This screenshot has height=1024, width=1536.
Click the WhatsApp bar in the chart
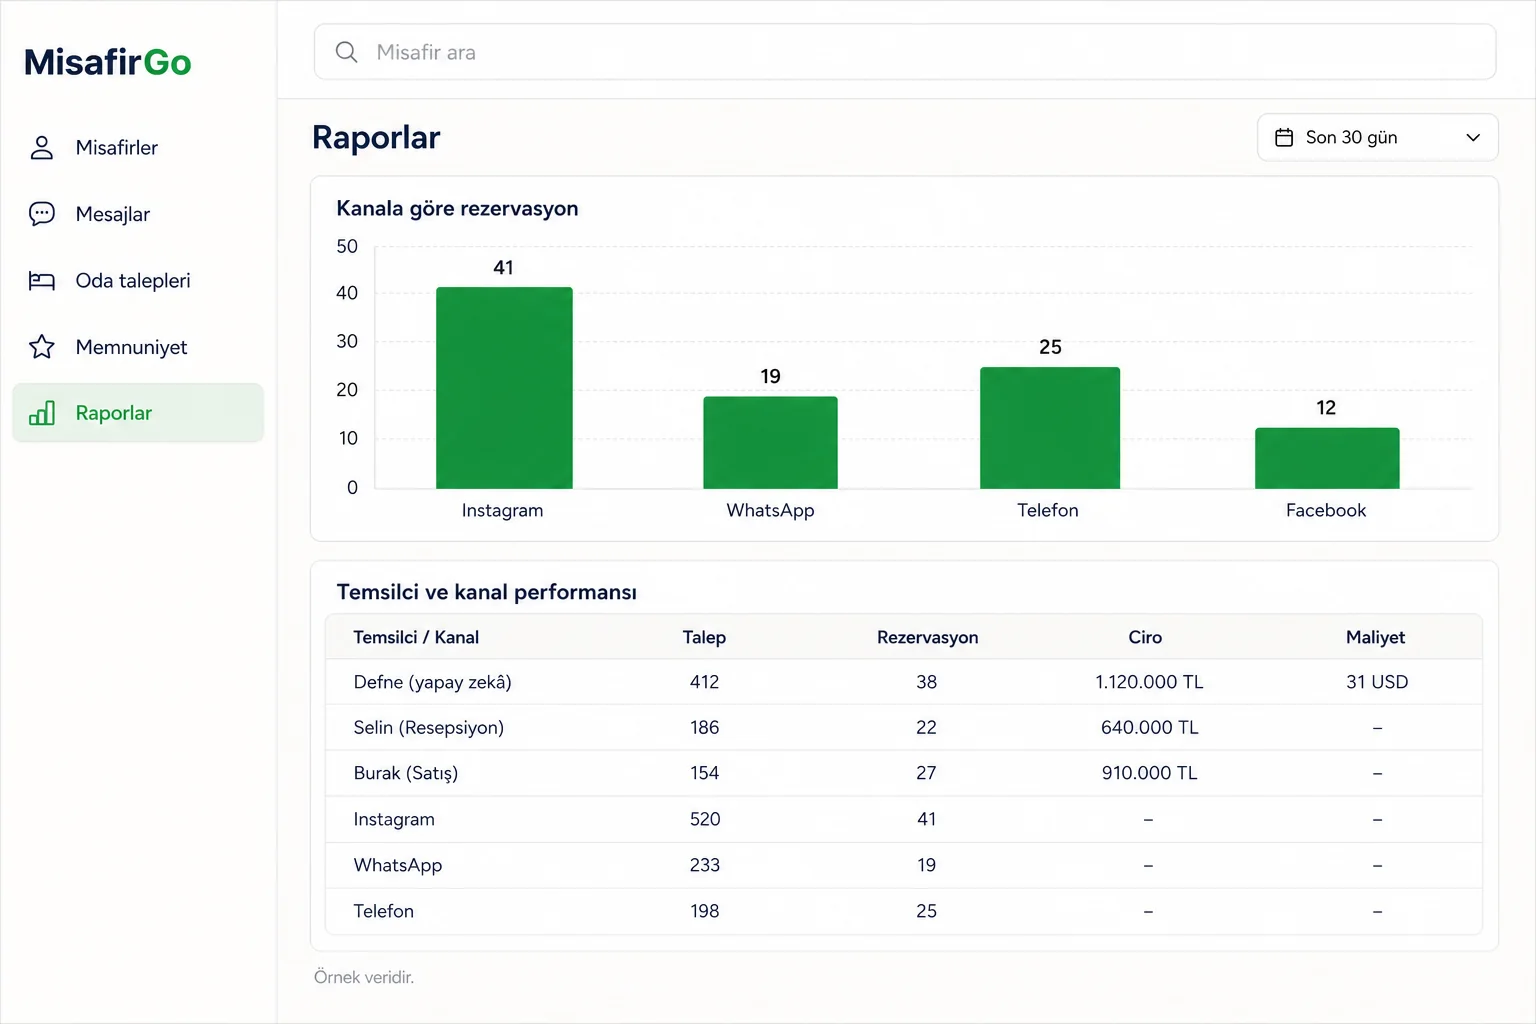(770, 443)
